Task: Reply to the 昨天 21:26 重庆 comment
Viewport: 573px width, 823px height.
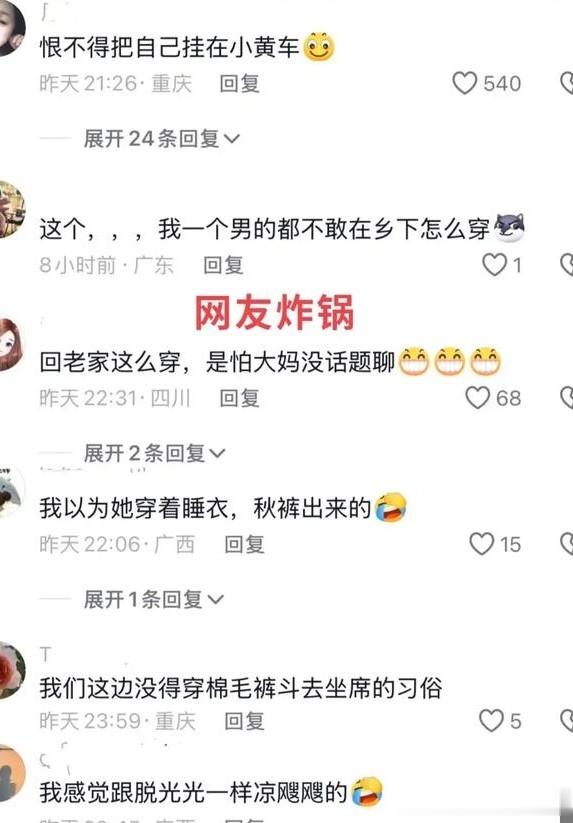Action: pos(239,83)
